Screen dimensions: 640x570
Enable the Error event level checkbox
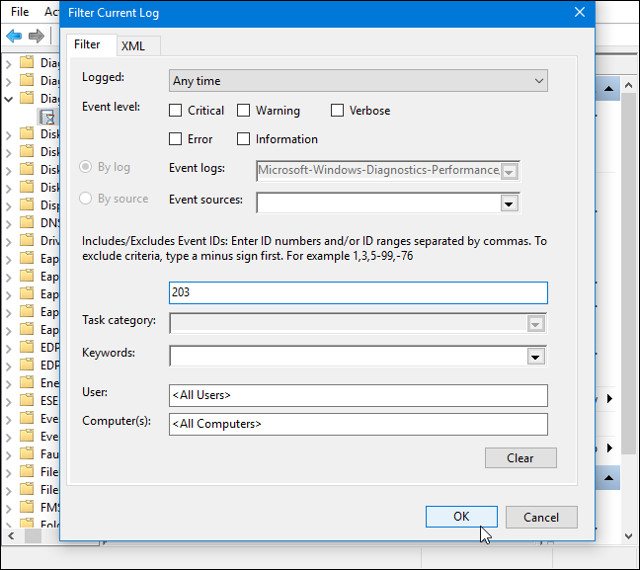(176, 139)
